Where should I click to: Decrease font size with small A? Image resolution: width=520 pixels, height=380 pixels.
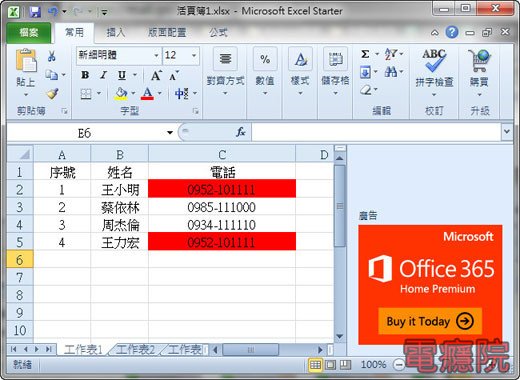click(x=174, y=76)
